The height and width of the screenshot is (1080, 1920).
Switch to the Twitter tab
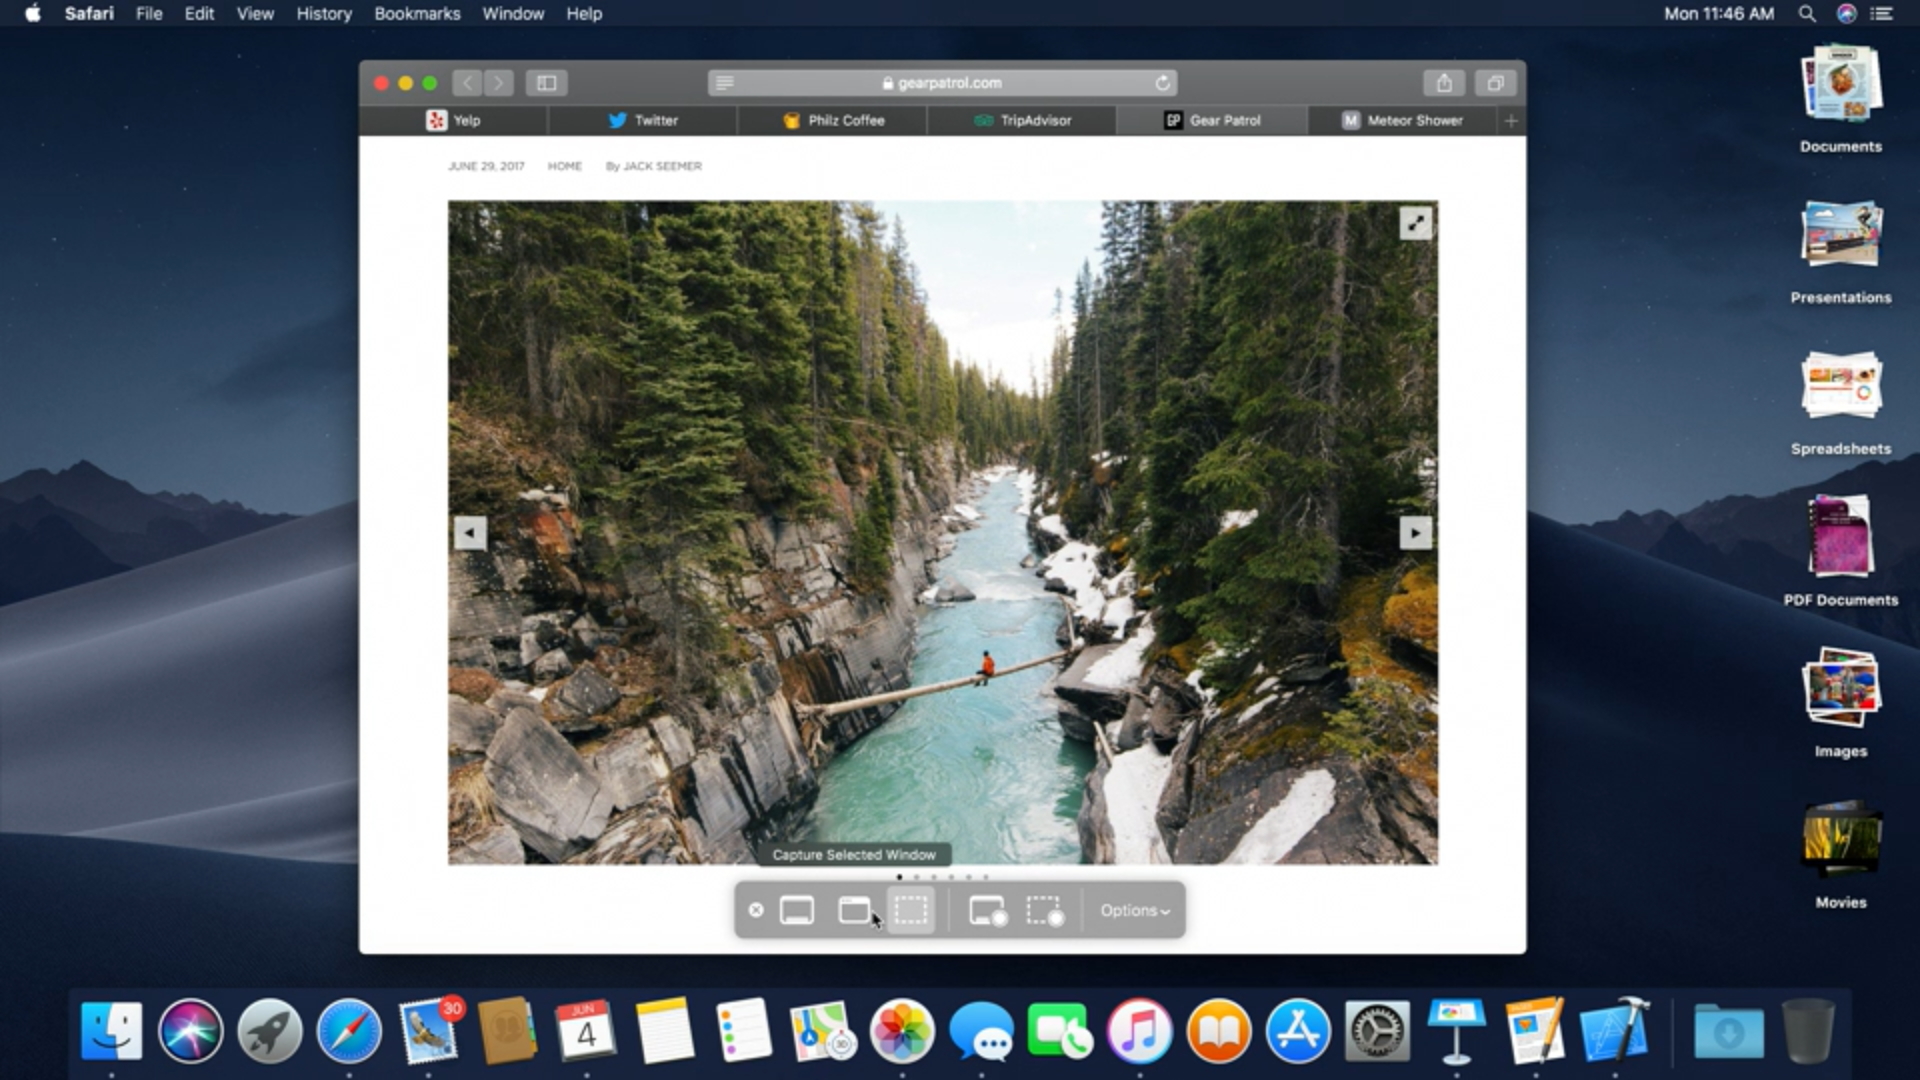pyautogui.click(x=643, y=120)
